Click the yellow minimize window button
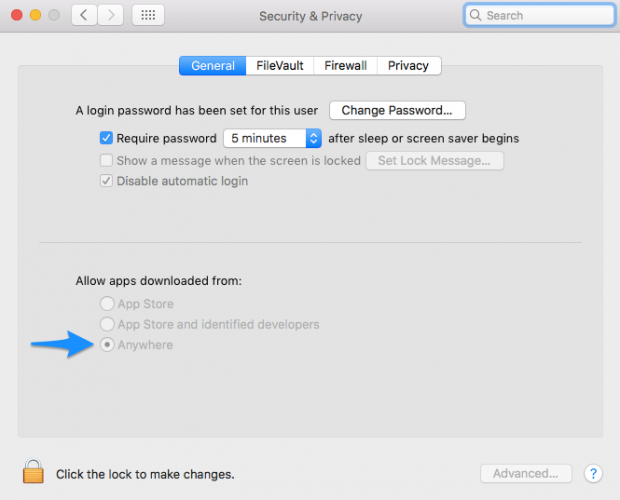This screenshot has width=620, height=500. pos(34,16)
